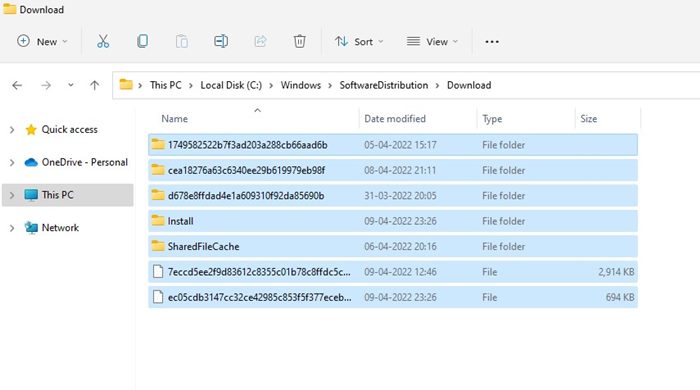Open recent locations chevron dropdown
Image resolution: width=700 pixels, height=390 pixels.
tap(71, 85)
